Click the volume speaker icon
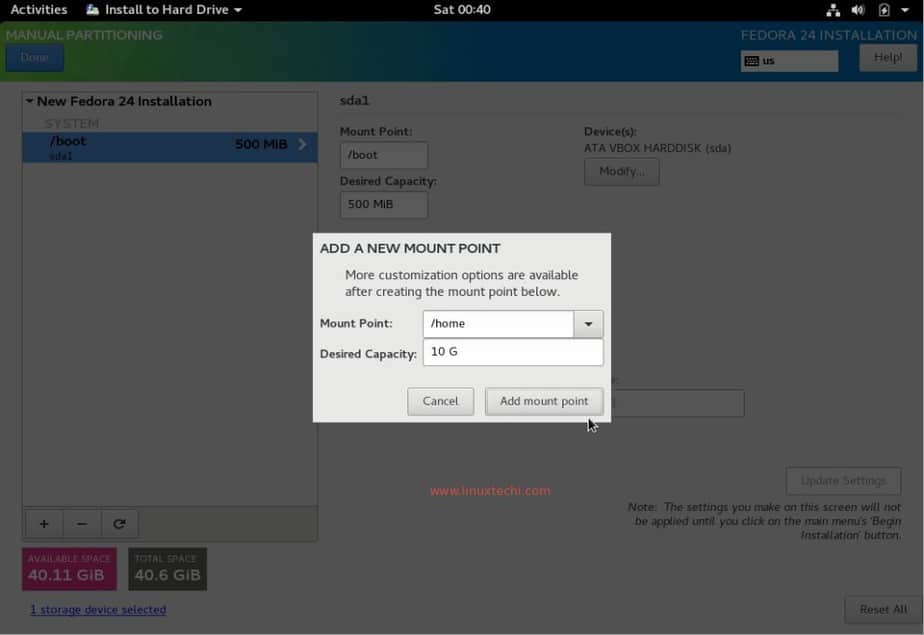Viewport: 924px width, 635px height. (858, 10)
